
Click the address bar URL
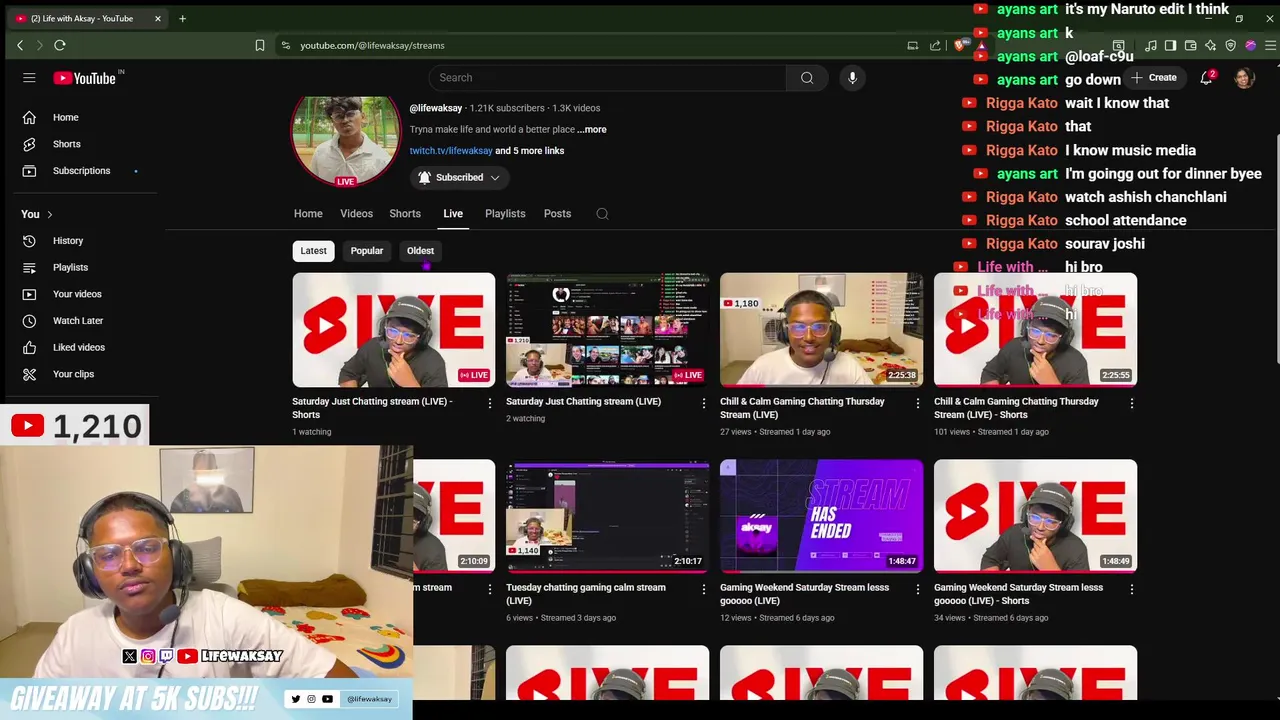coord(372,45)
